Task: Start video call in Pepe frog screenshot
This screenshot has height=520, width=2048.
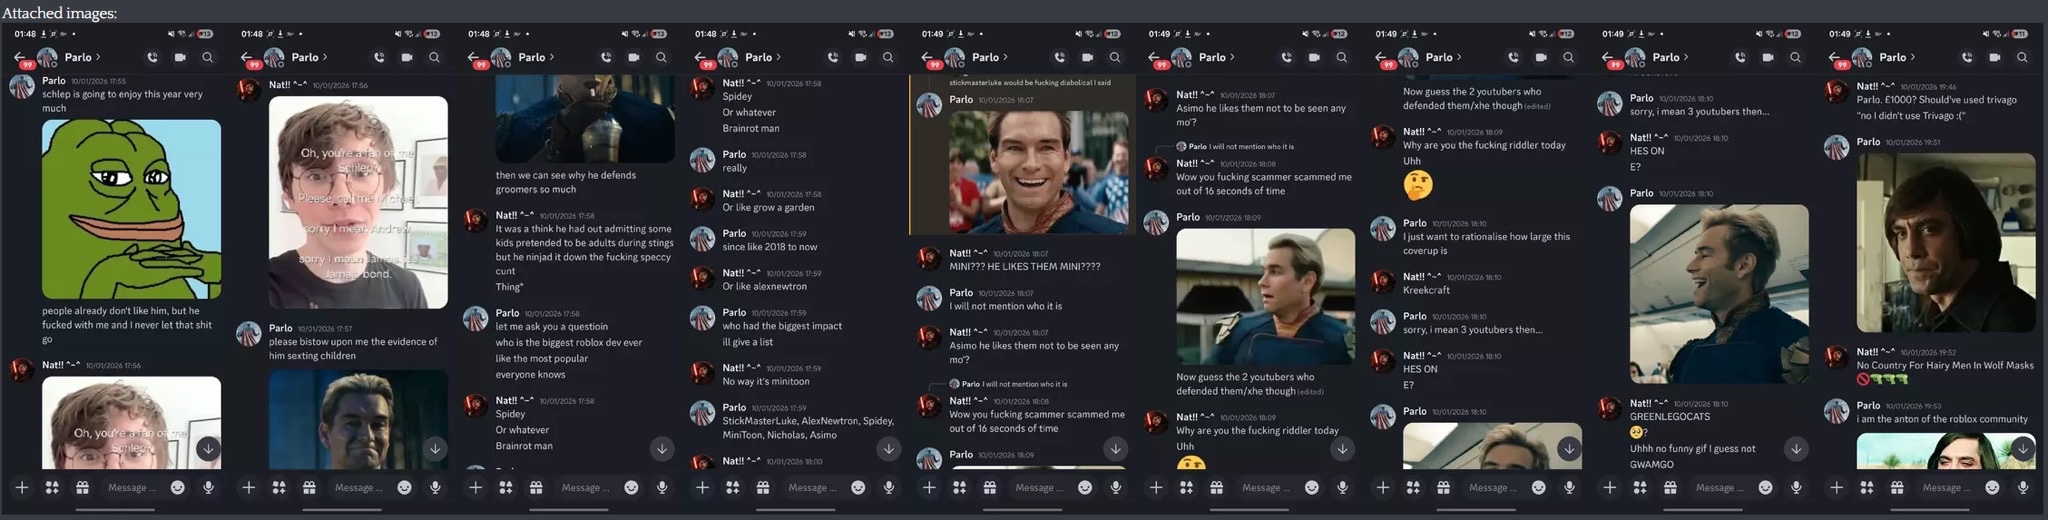Action: [180, 58]
